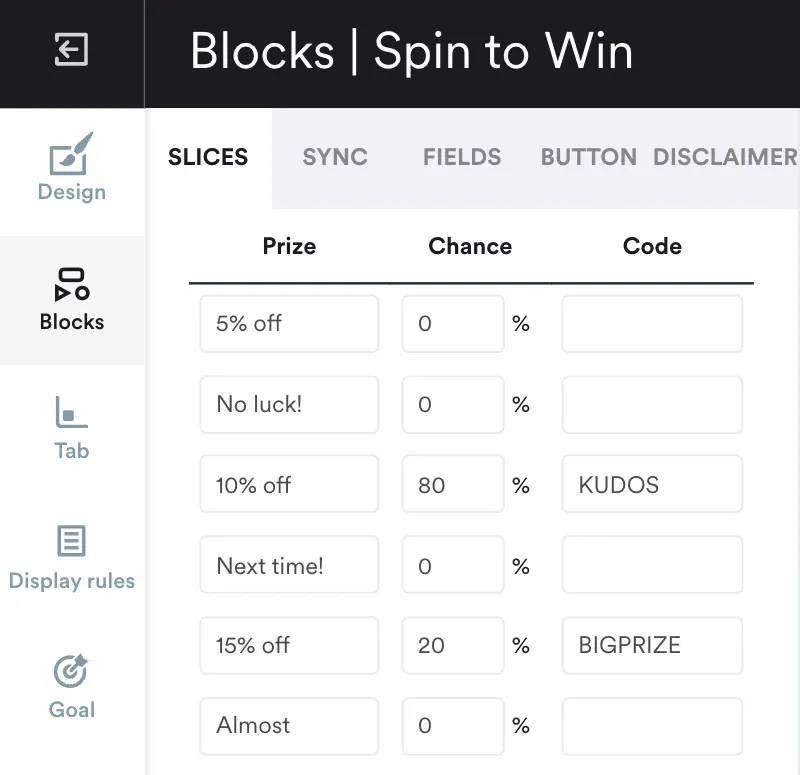Select the BIGPRIZE code field
800x775 pixels.
[x=651, y=645]
